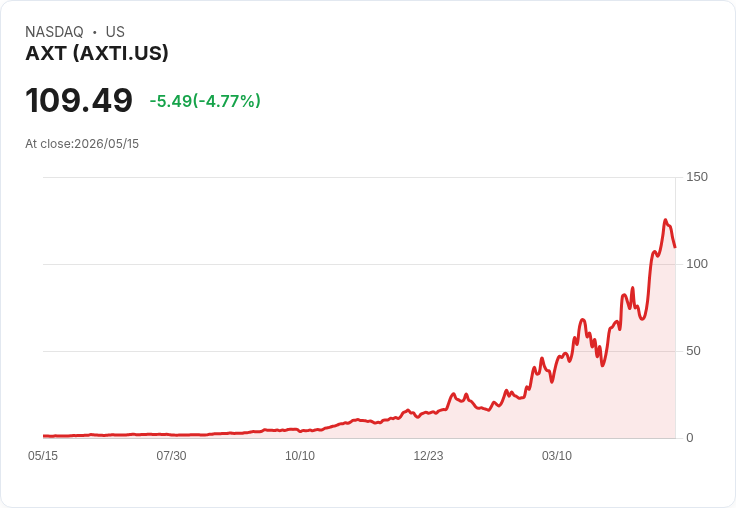Click the -5.49(-4.77%) change value
The image size is (736, 508).
tap(205, 101)
